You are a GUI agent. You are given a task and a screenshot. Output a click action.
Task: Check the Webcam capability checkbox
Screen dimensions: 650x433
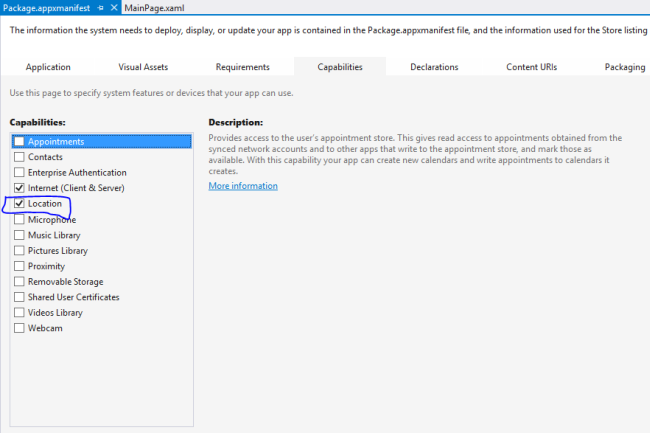(x=19, y=328)
